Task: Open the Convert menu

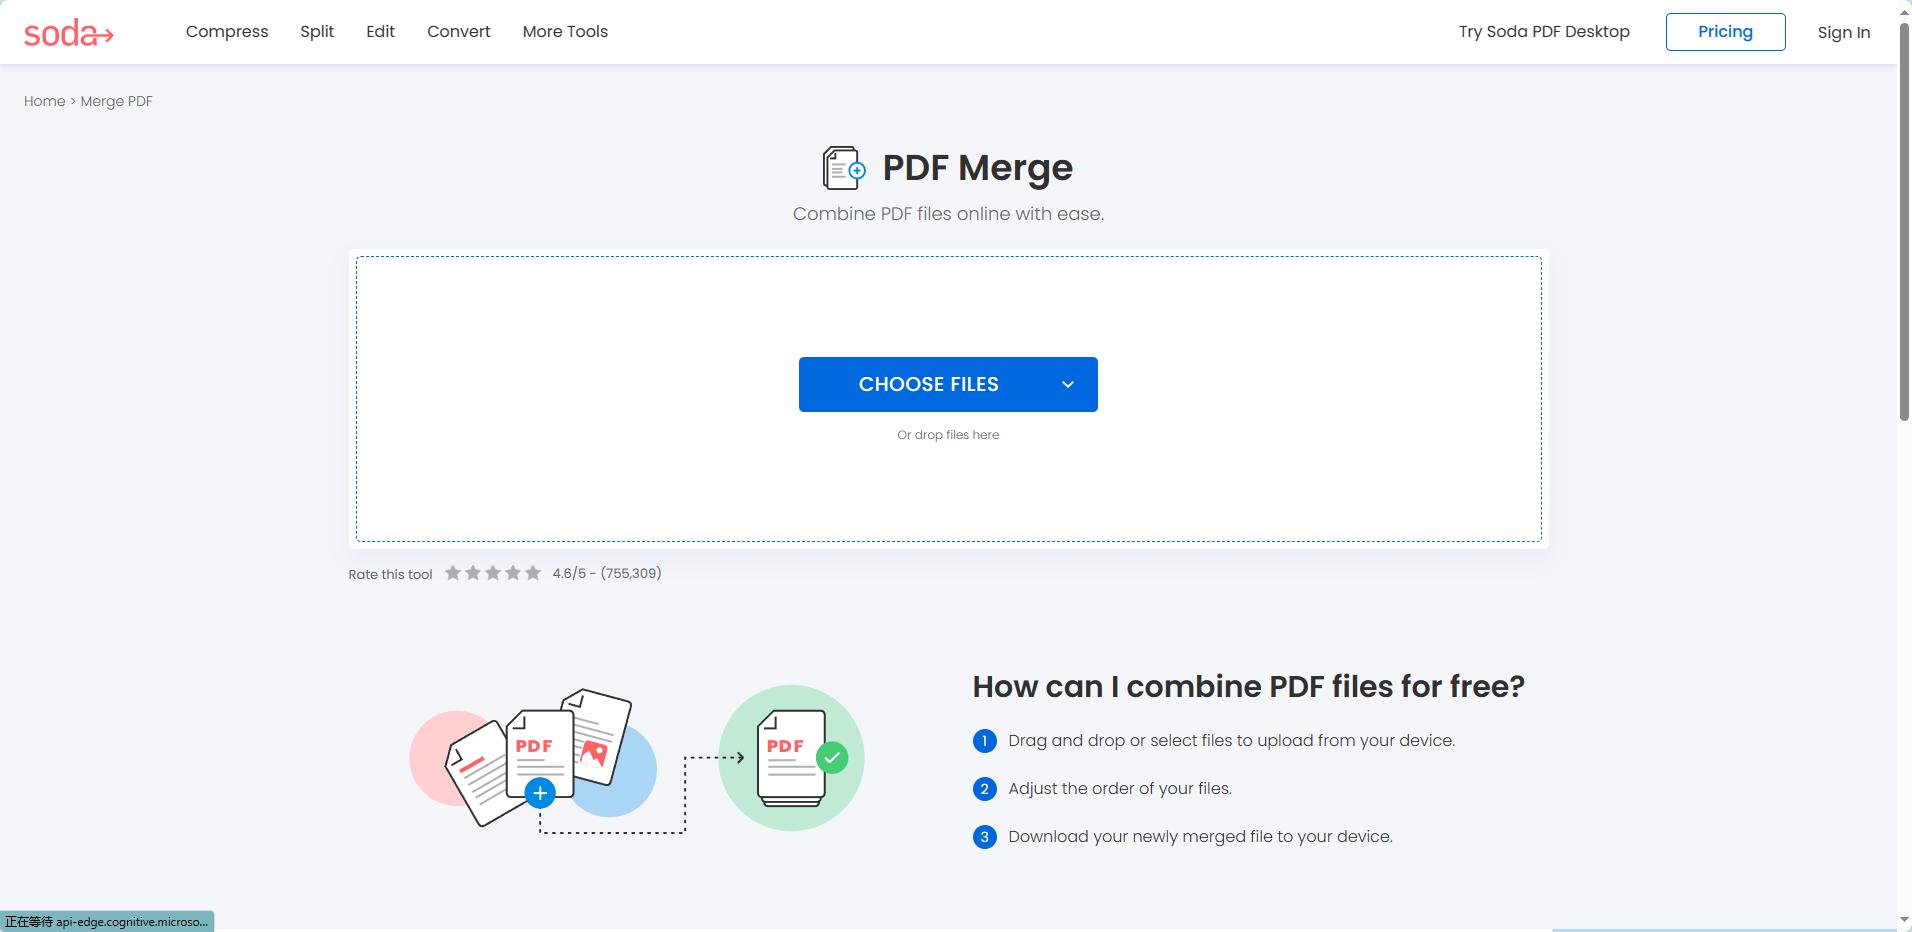Action: tap(458, 31)
